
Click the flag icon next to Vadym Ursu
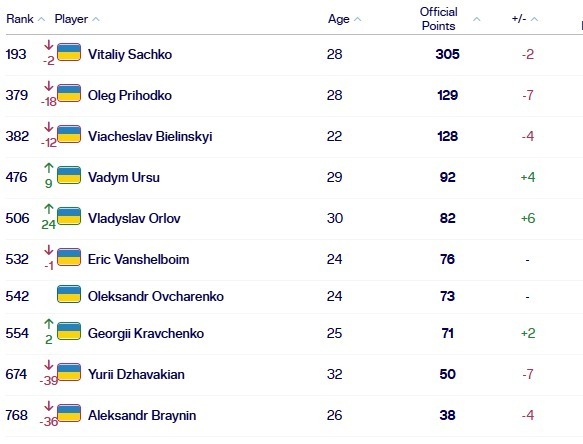(x=69, y=175)
